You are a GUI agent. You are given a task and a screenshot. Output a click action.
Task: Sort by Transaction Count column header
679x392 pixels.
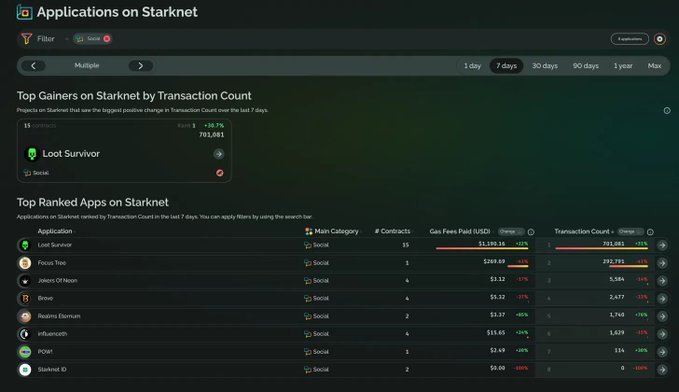(x=582, y=231)
